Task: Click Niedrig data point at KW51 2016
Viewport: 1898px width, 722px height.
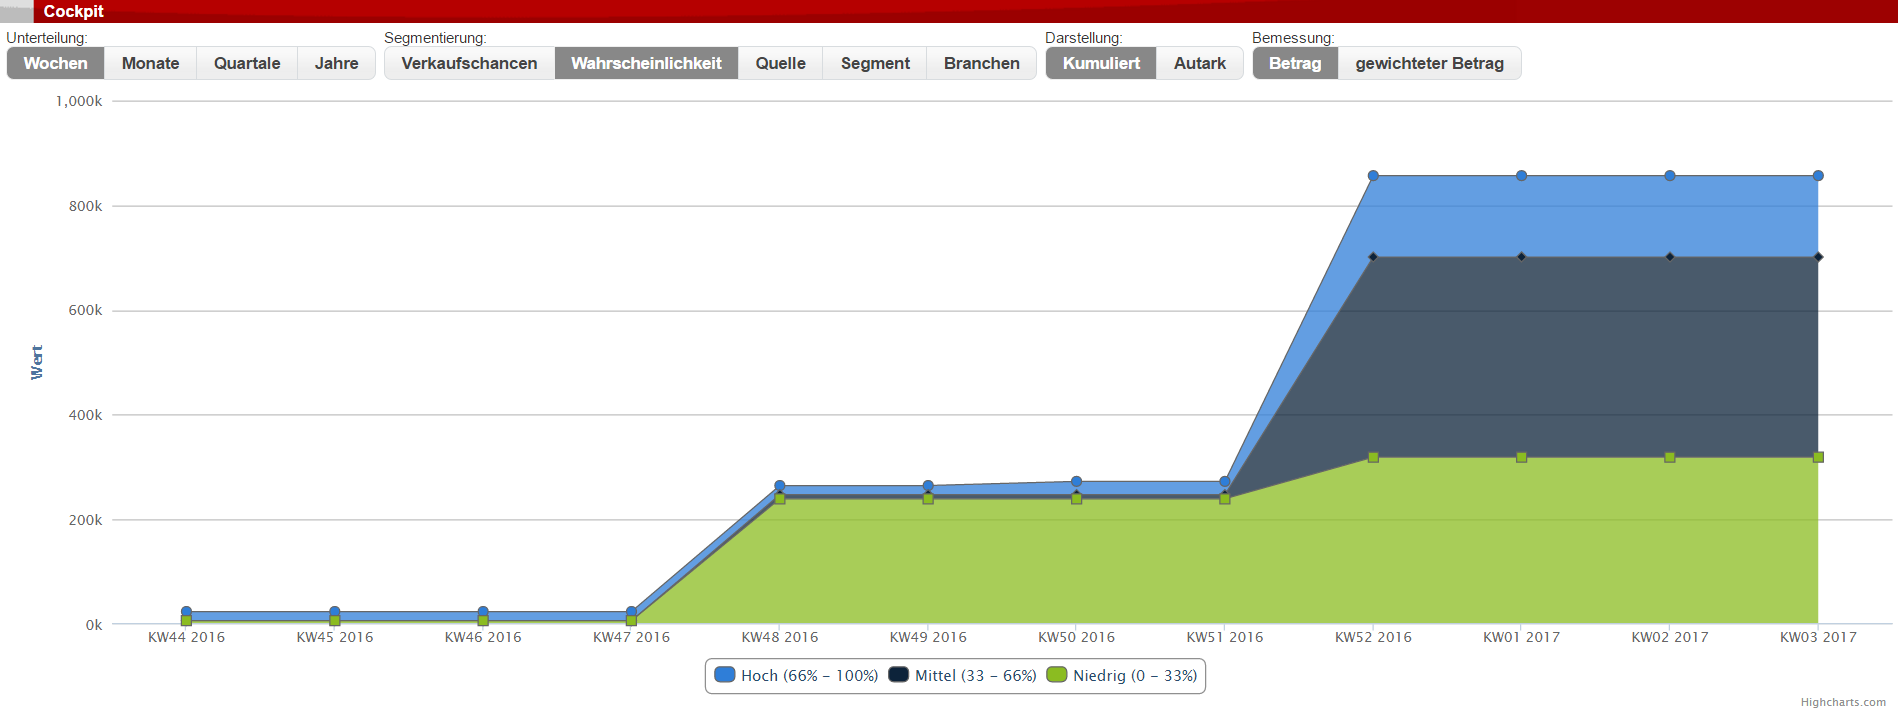Action: coord(1225,499)
